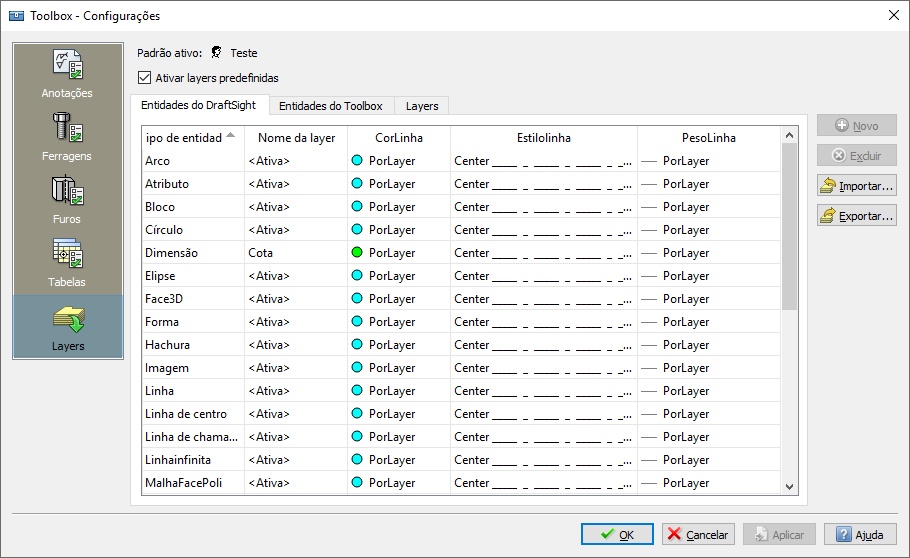Toggle Ativar layers predefinidas checkbox
This screenshot has width=910, height=558.
pyautogui.click(x=145, y=78)
